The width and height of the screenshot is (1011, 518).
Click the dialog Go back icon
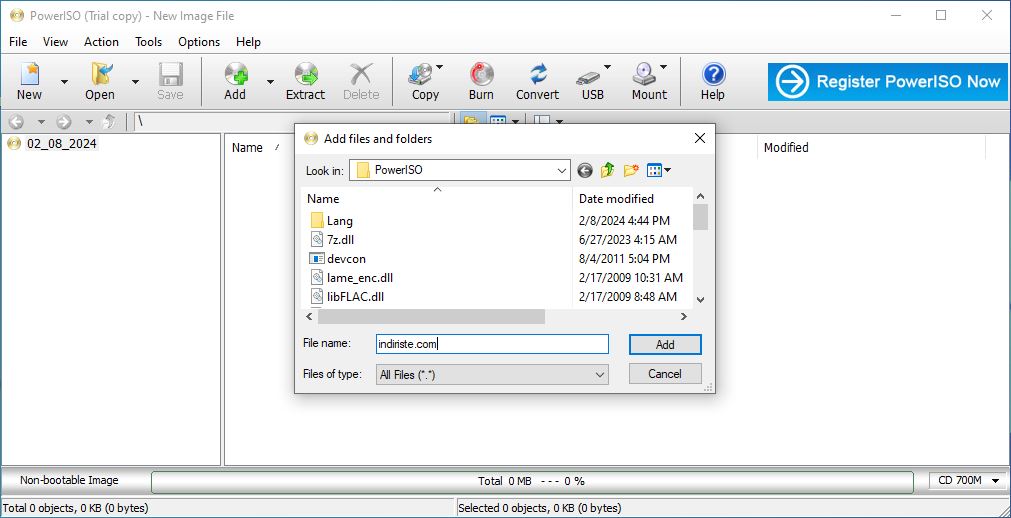click(x=585, y=170)
